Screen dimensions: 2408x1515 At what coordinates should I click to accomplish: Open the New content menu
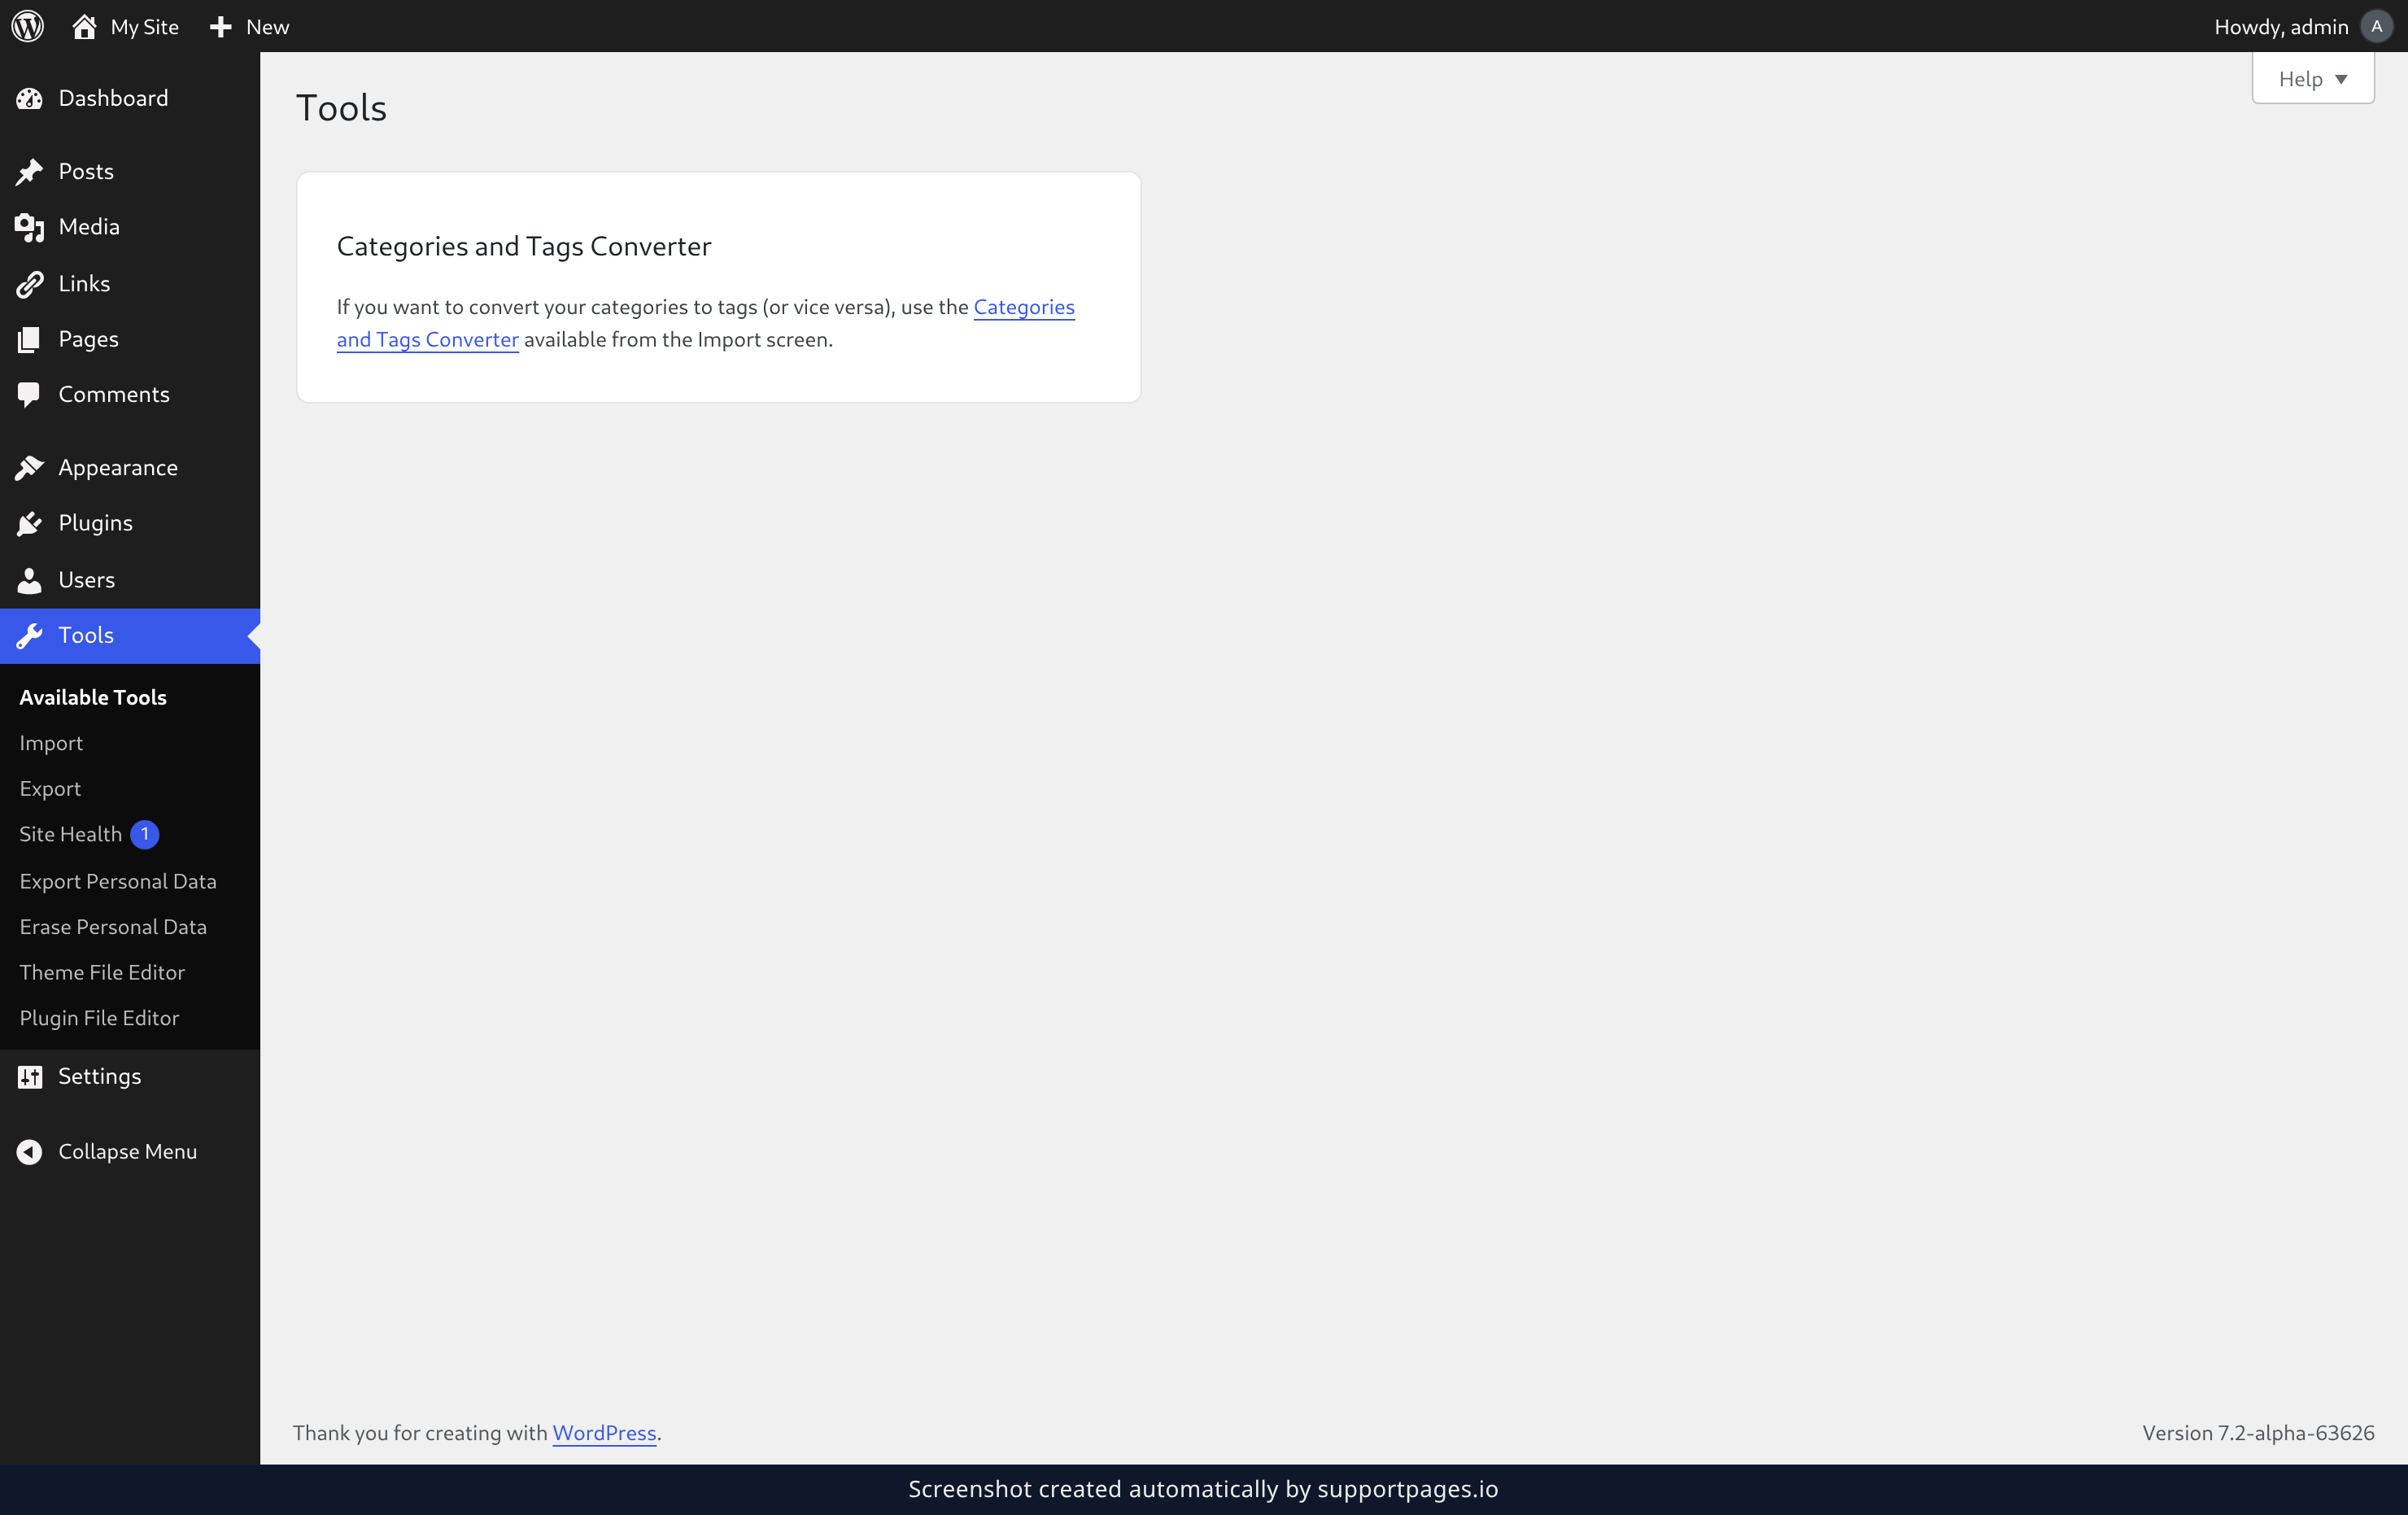click(249, 27)
